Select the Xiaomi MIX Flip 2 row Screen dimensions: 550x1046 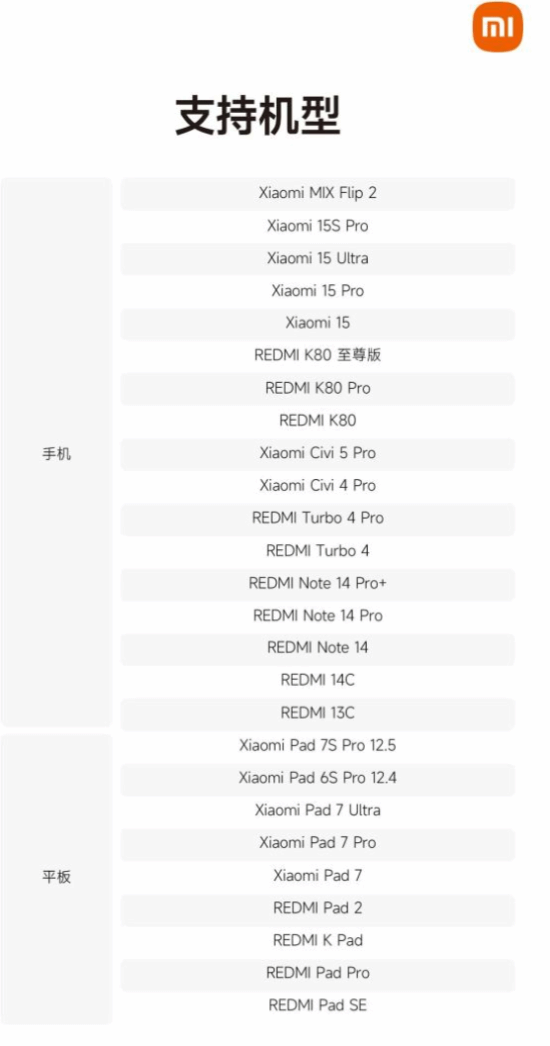click(318, 193)
